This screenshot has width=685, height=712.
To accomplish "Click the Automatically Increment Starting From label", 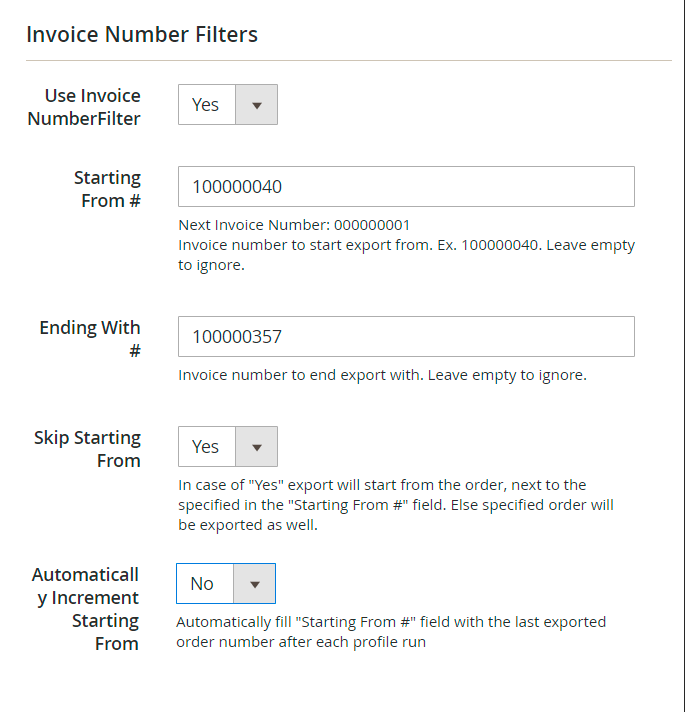I will [86, 609].
